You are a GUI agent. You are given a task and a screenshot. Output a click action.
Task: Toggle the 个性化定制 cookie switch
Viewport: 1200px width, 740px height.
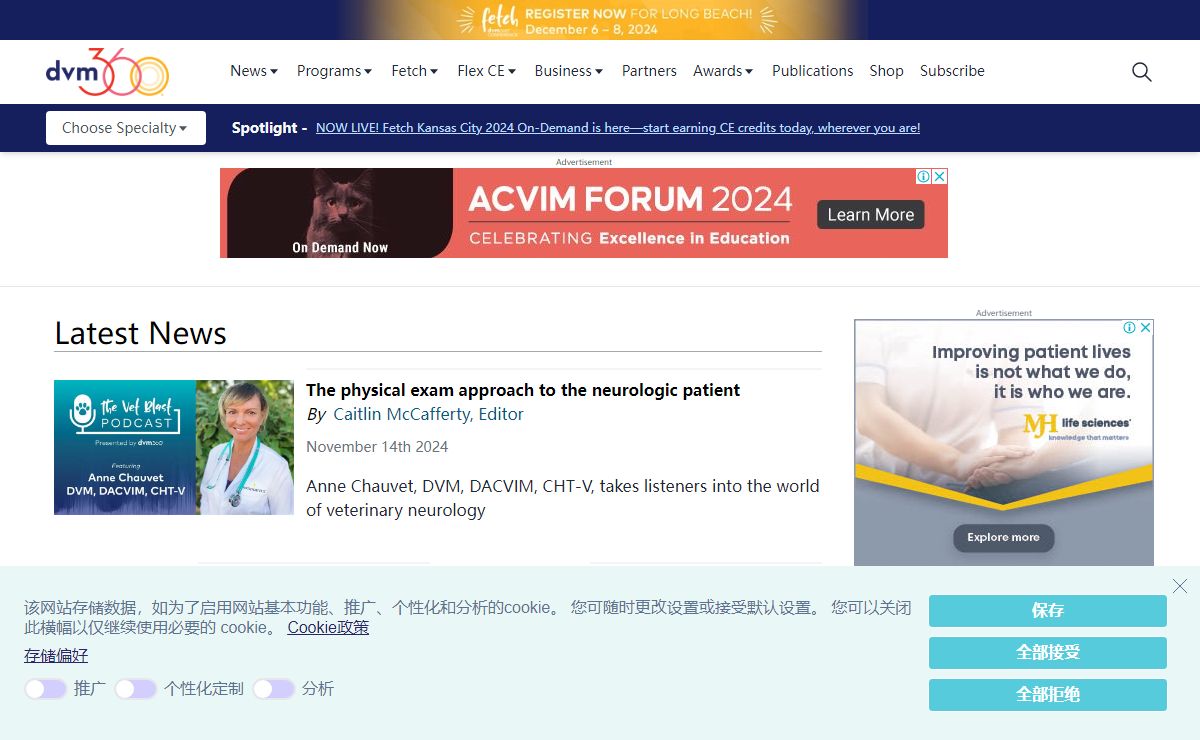click(136, 689)
